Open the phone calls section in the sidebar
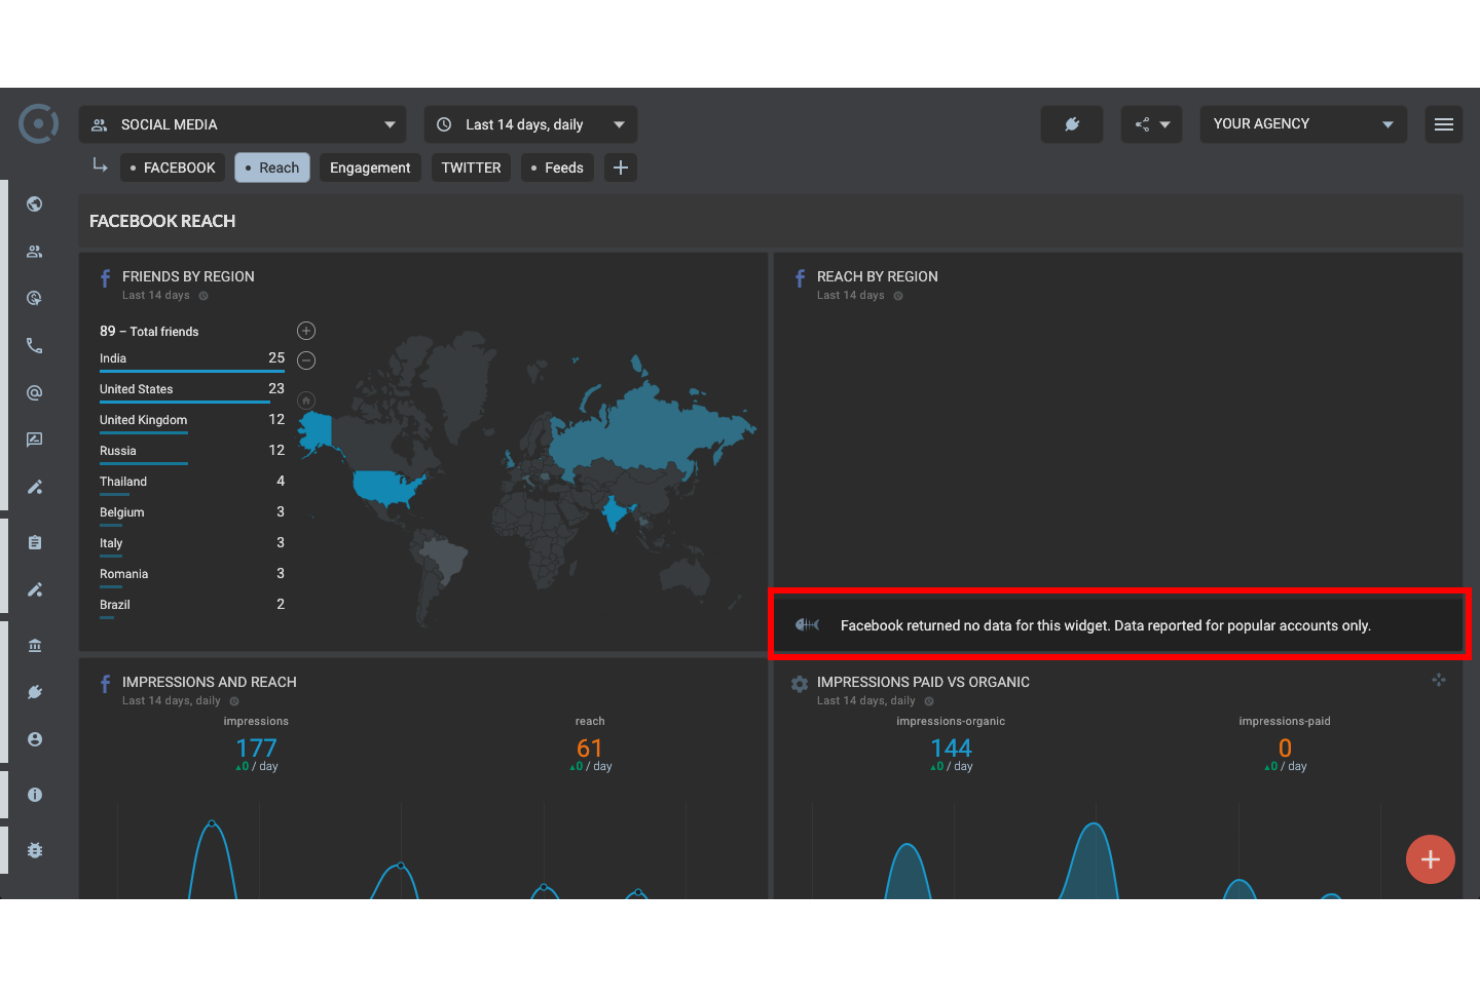 [x=35, y=346]
